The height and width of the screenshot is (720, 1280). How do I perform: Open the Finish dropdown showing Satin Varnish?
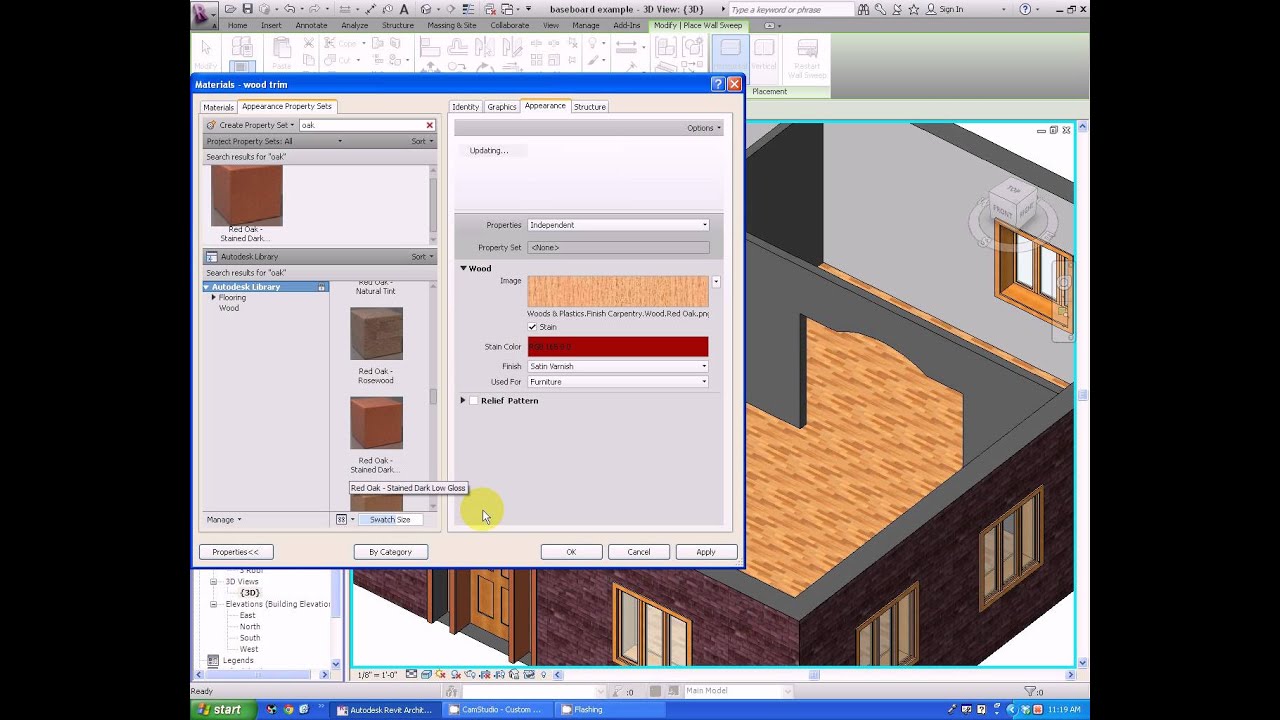pos(618,366)
